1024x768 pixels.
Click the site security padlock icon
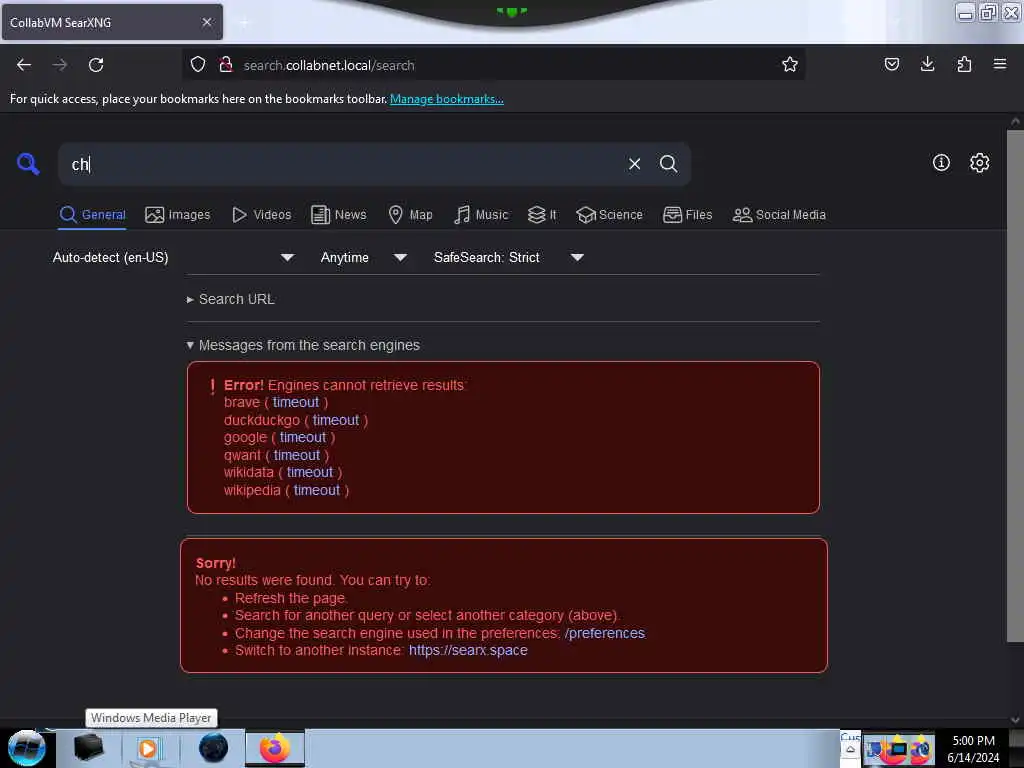click(x=226, y=65)
